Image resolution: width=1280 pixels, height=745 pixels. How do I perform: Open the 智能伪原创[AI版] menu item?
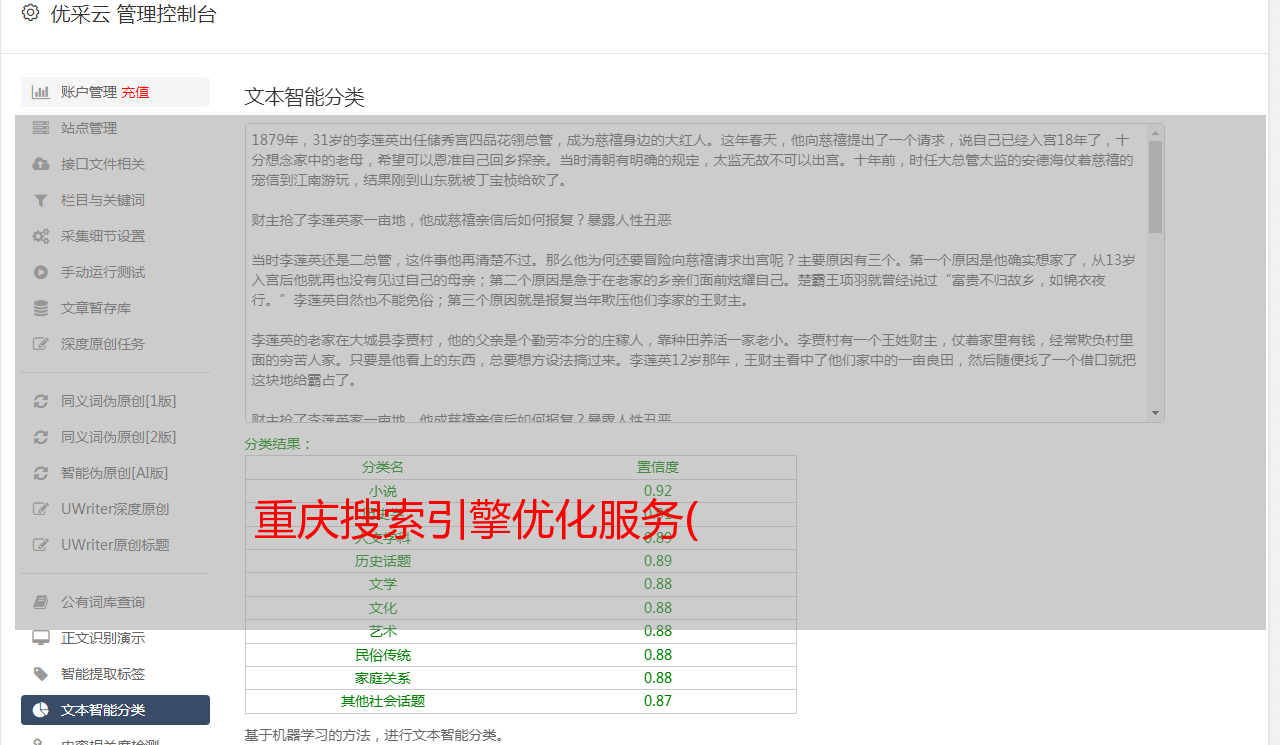pos(115,473)
